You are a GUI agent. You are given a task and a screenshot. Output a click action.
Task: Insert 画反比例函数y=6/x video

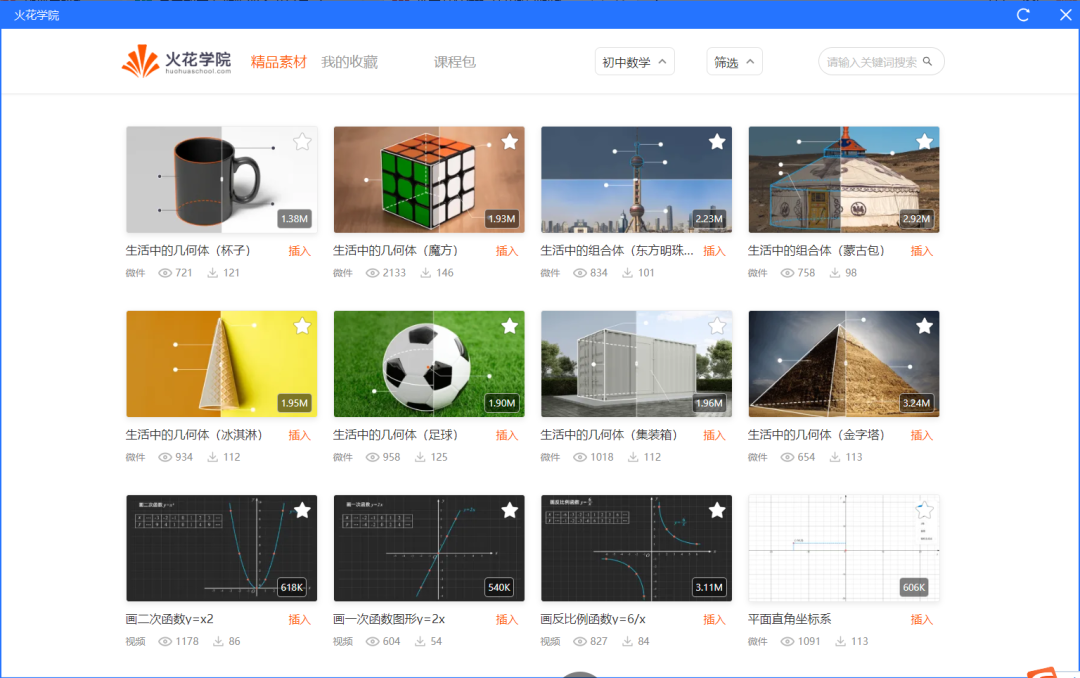click(714, 619)
